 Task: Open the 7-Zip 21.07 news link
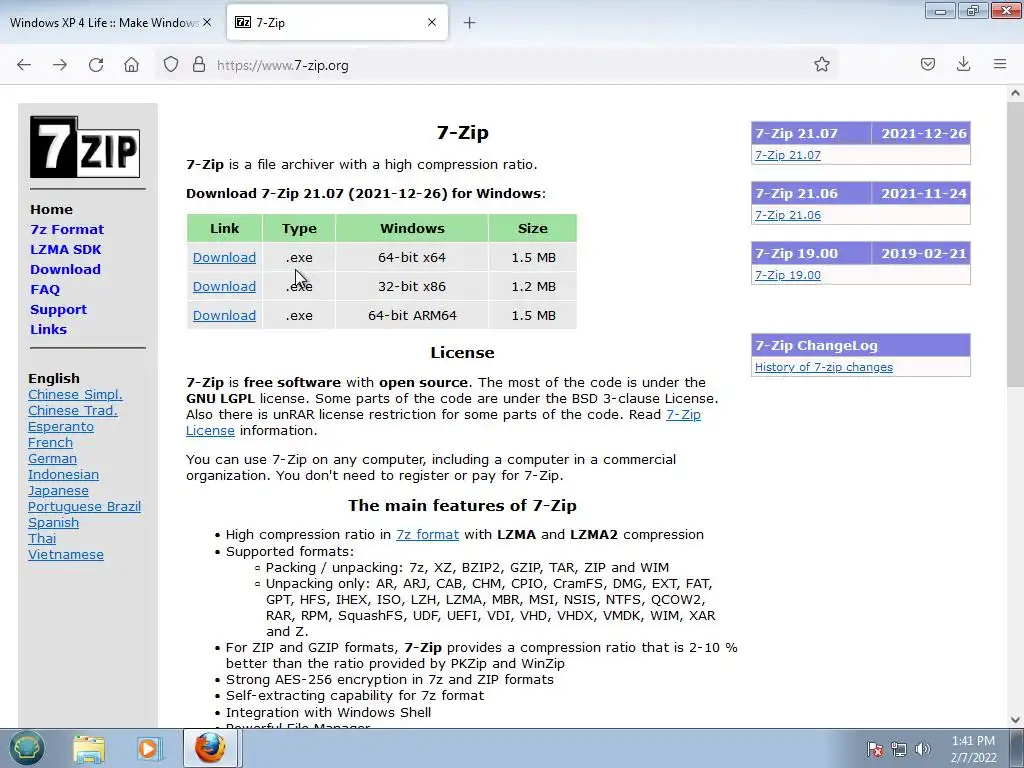[x=788, y=155]
